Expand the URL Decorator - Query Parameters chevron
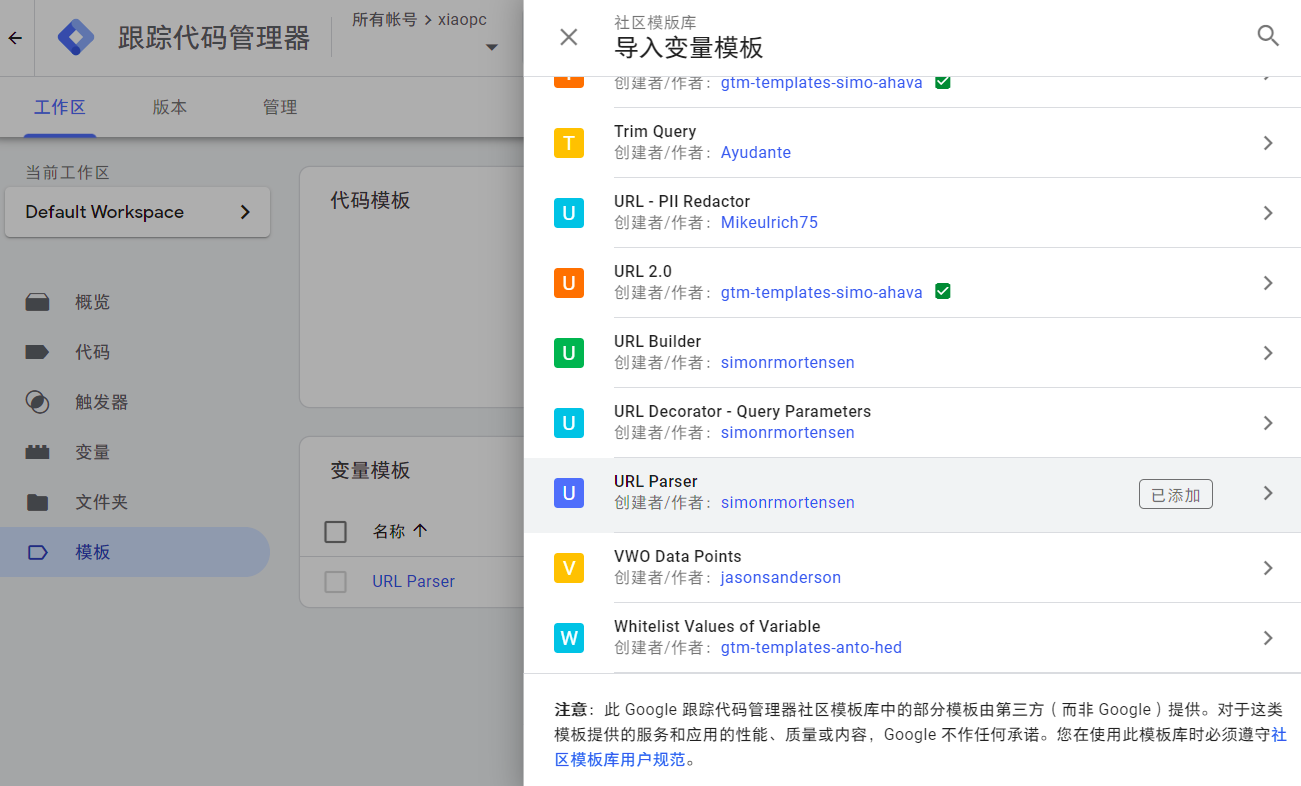The width and height of the screenshot is (1301, 786). pyautogui.click(x=1268, y=423)
